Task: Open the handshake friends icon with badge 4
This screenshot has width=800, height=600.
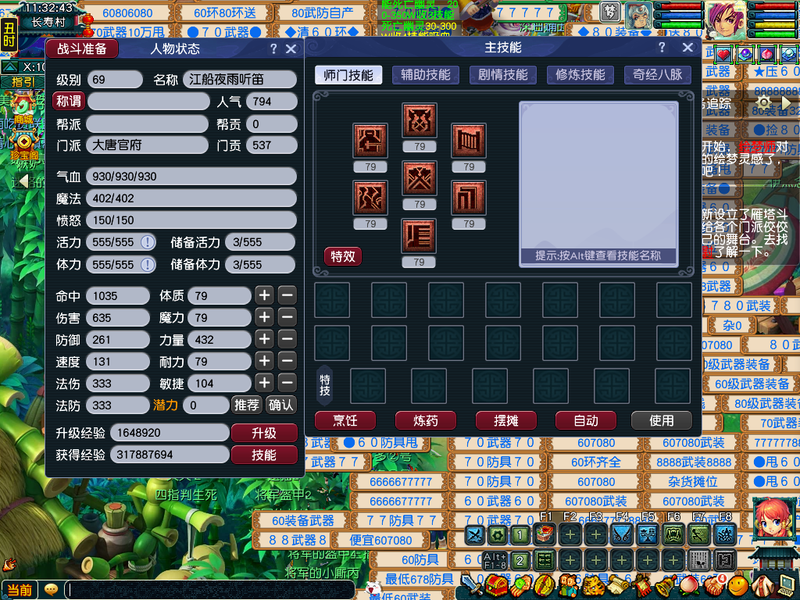Action: point(715,586)
